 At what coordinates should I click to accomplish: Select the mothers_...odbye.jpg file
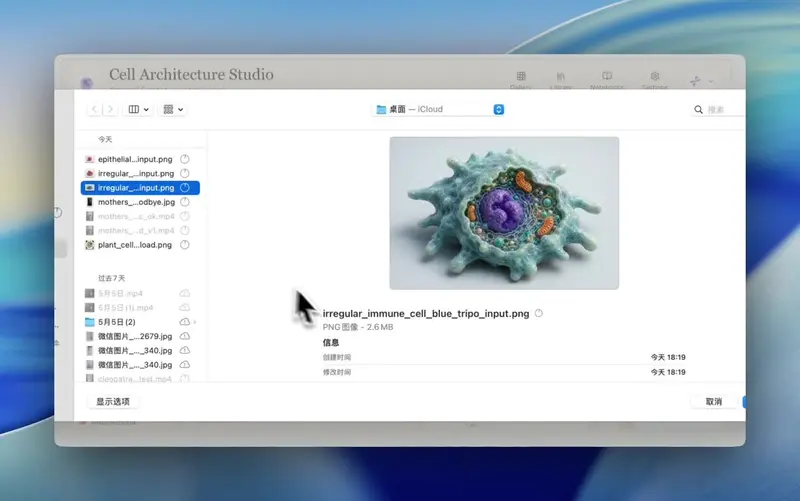[140, 202]
